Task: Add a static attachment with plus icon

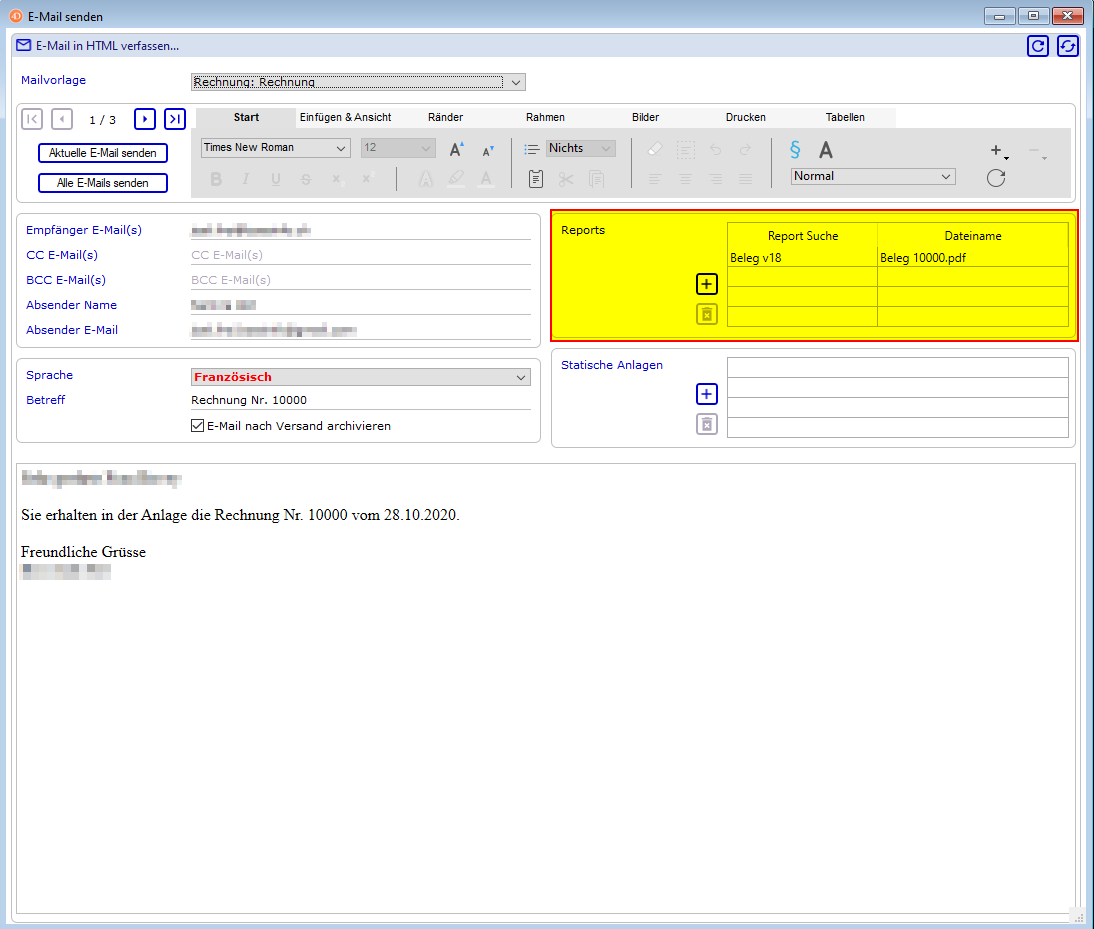Action: 707,394
